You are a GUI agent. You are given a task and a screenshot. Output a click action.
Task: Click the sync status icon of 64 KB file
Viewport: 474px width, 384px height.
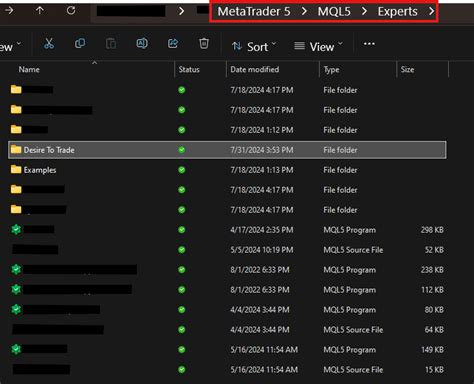182,330
